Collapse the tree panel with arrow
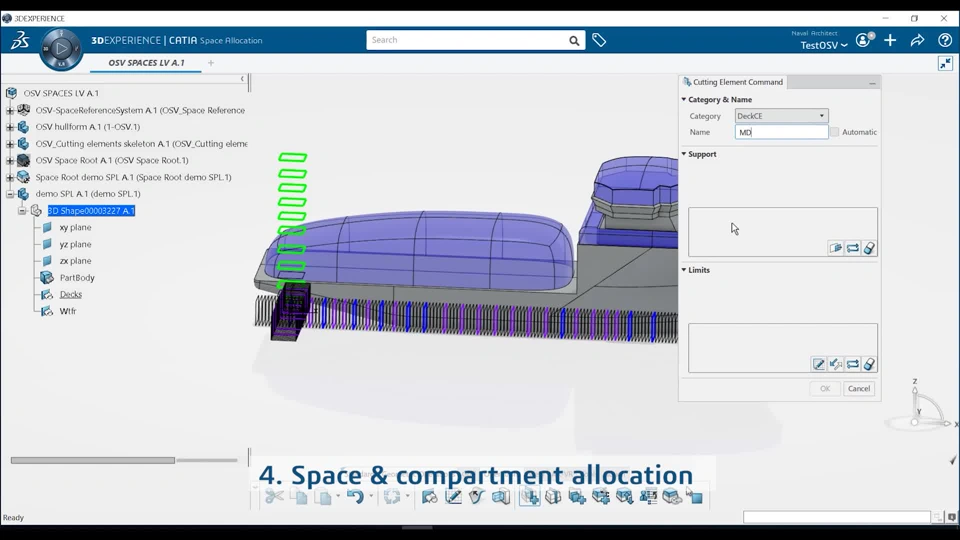 242,79
